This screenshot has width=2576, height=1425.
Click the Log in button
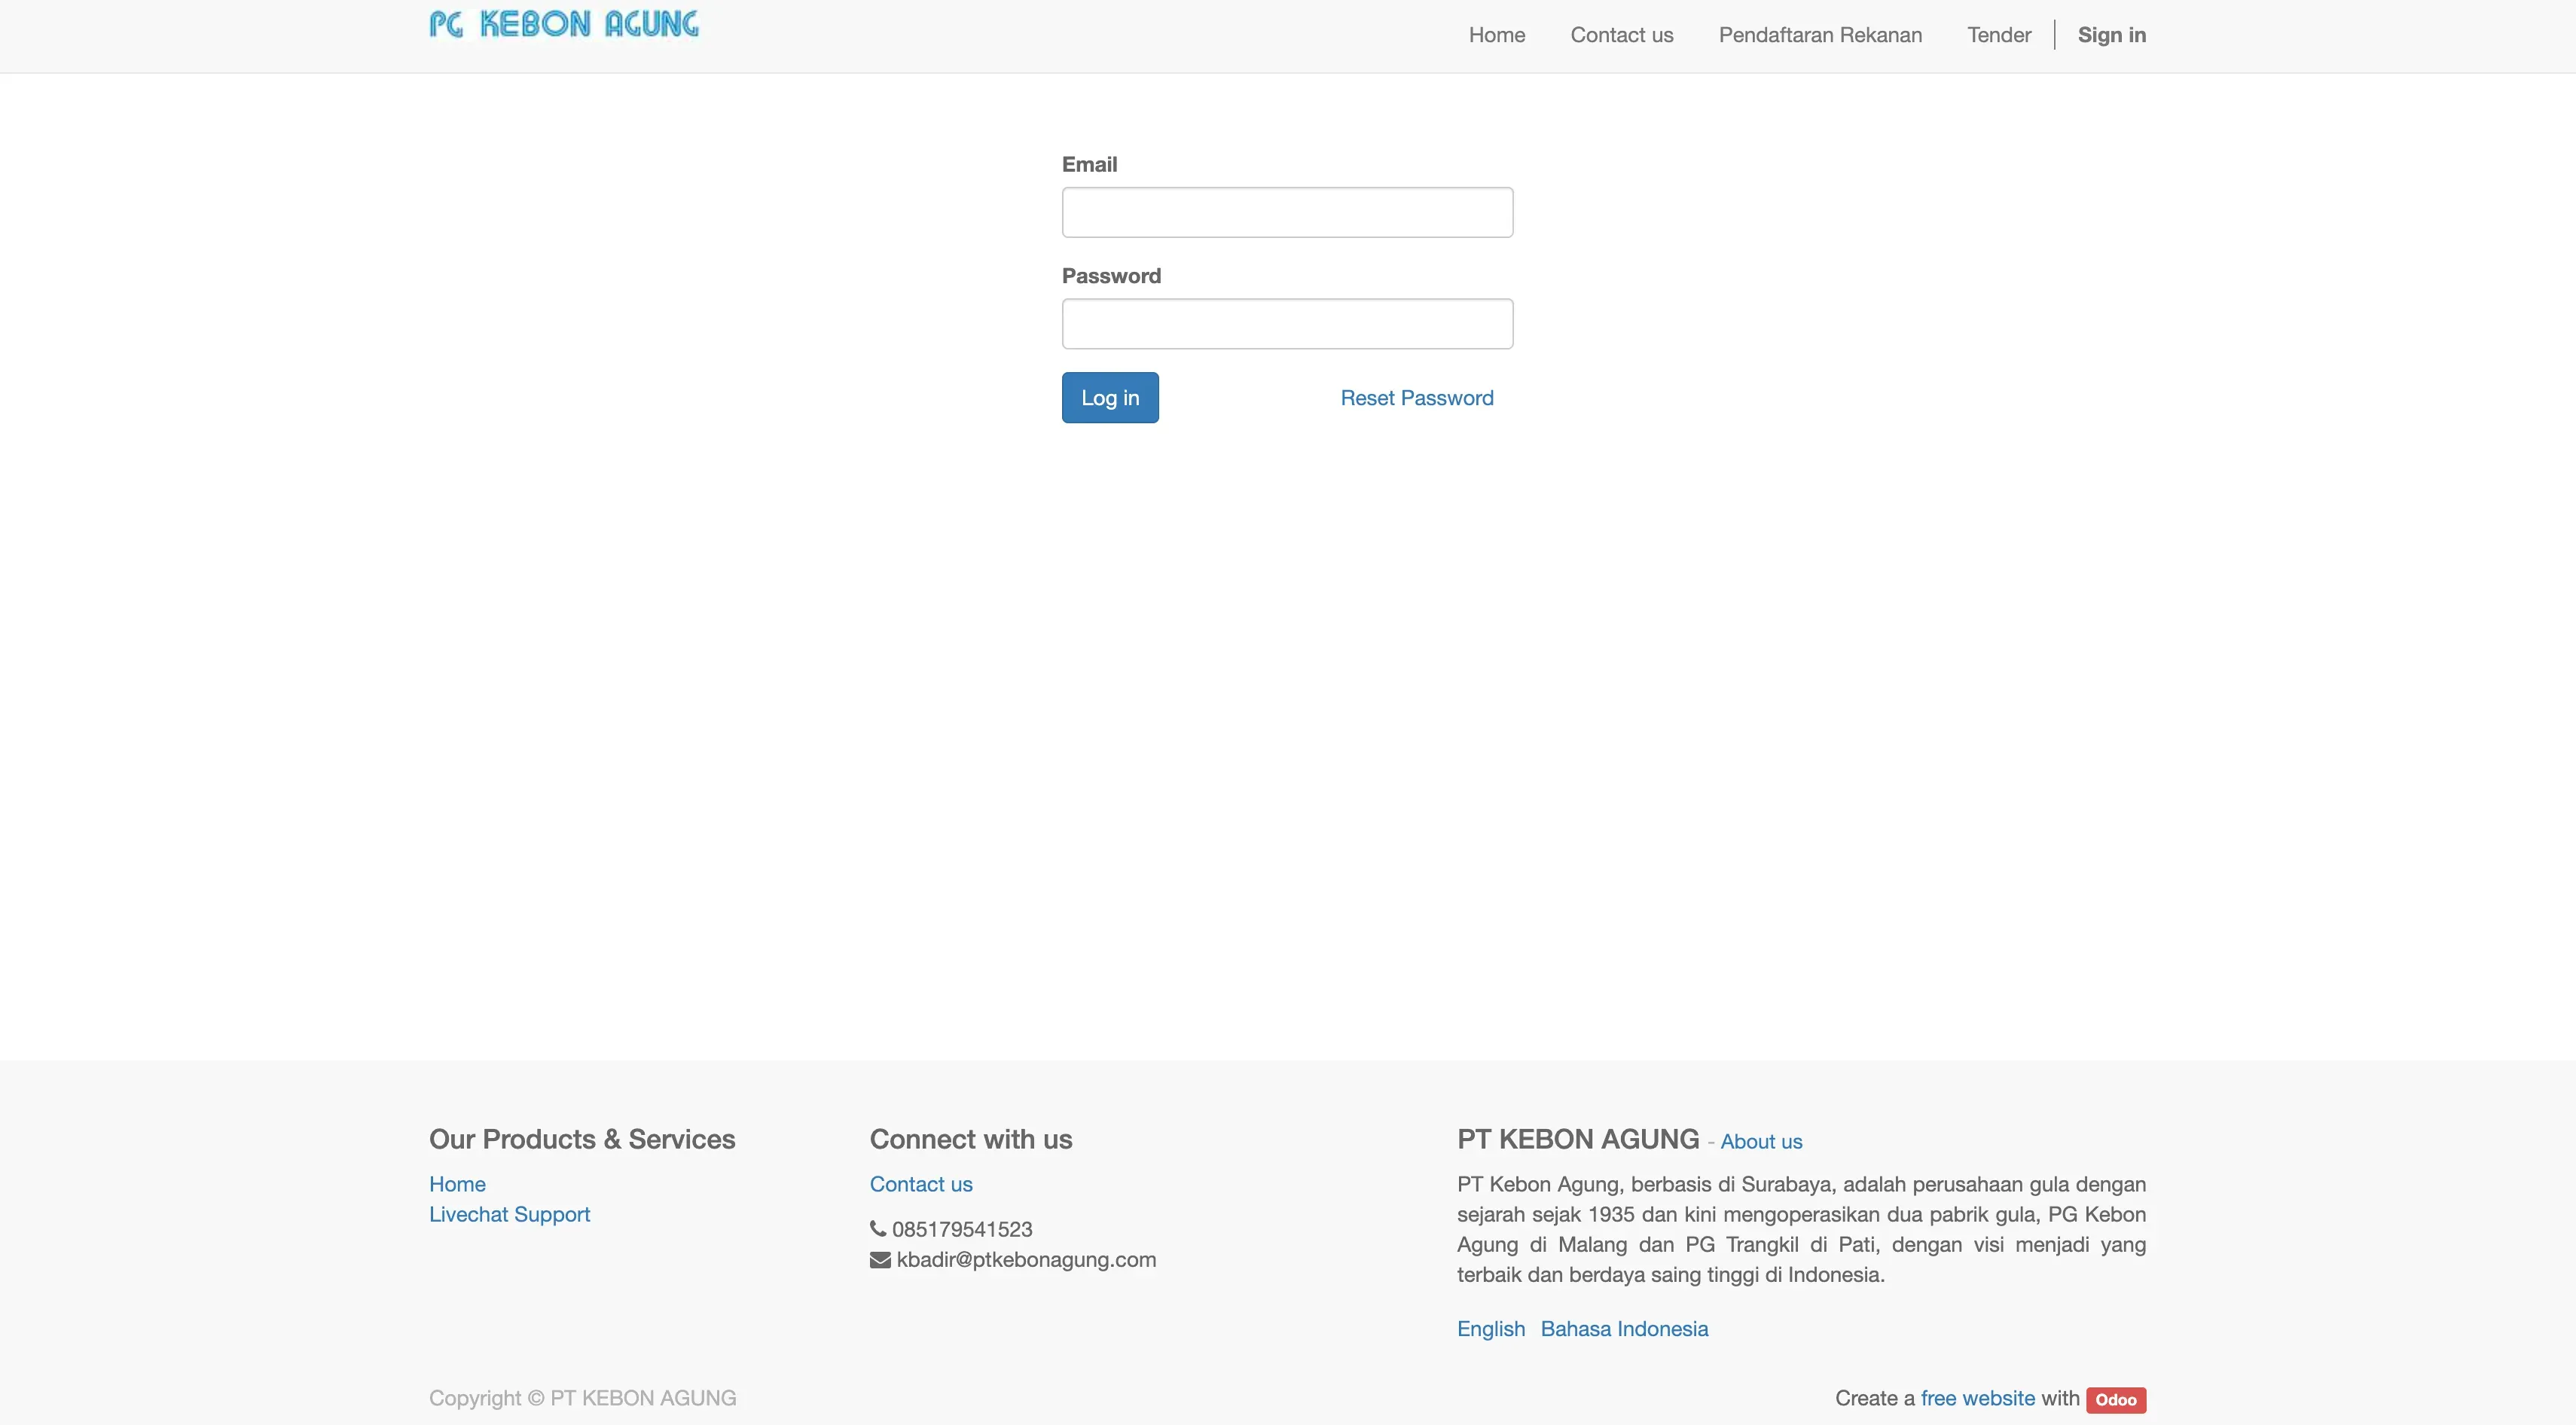click(1110, 398)
